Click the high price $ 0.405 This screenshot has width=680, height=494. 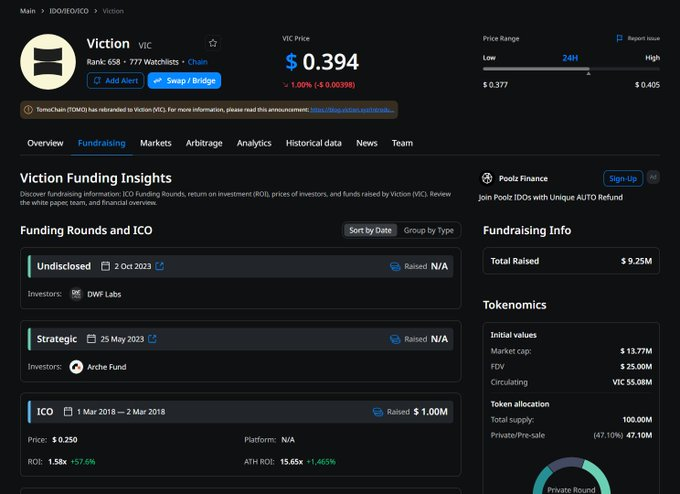coord(647,85)
